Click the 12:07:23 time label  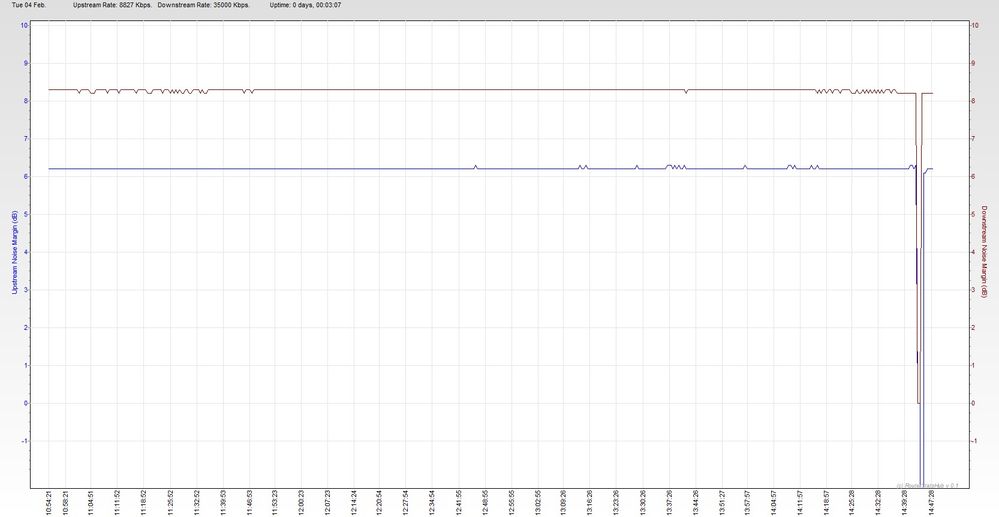(x=327, y=503)
